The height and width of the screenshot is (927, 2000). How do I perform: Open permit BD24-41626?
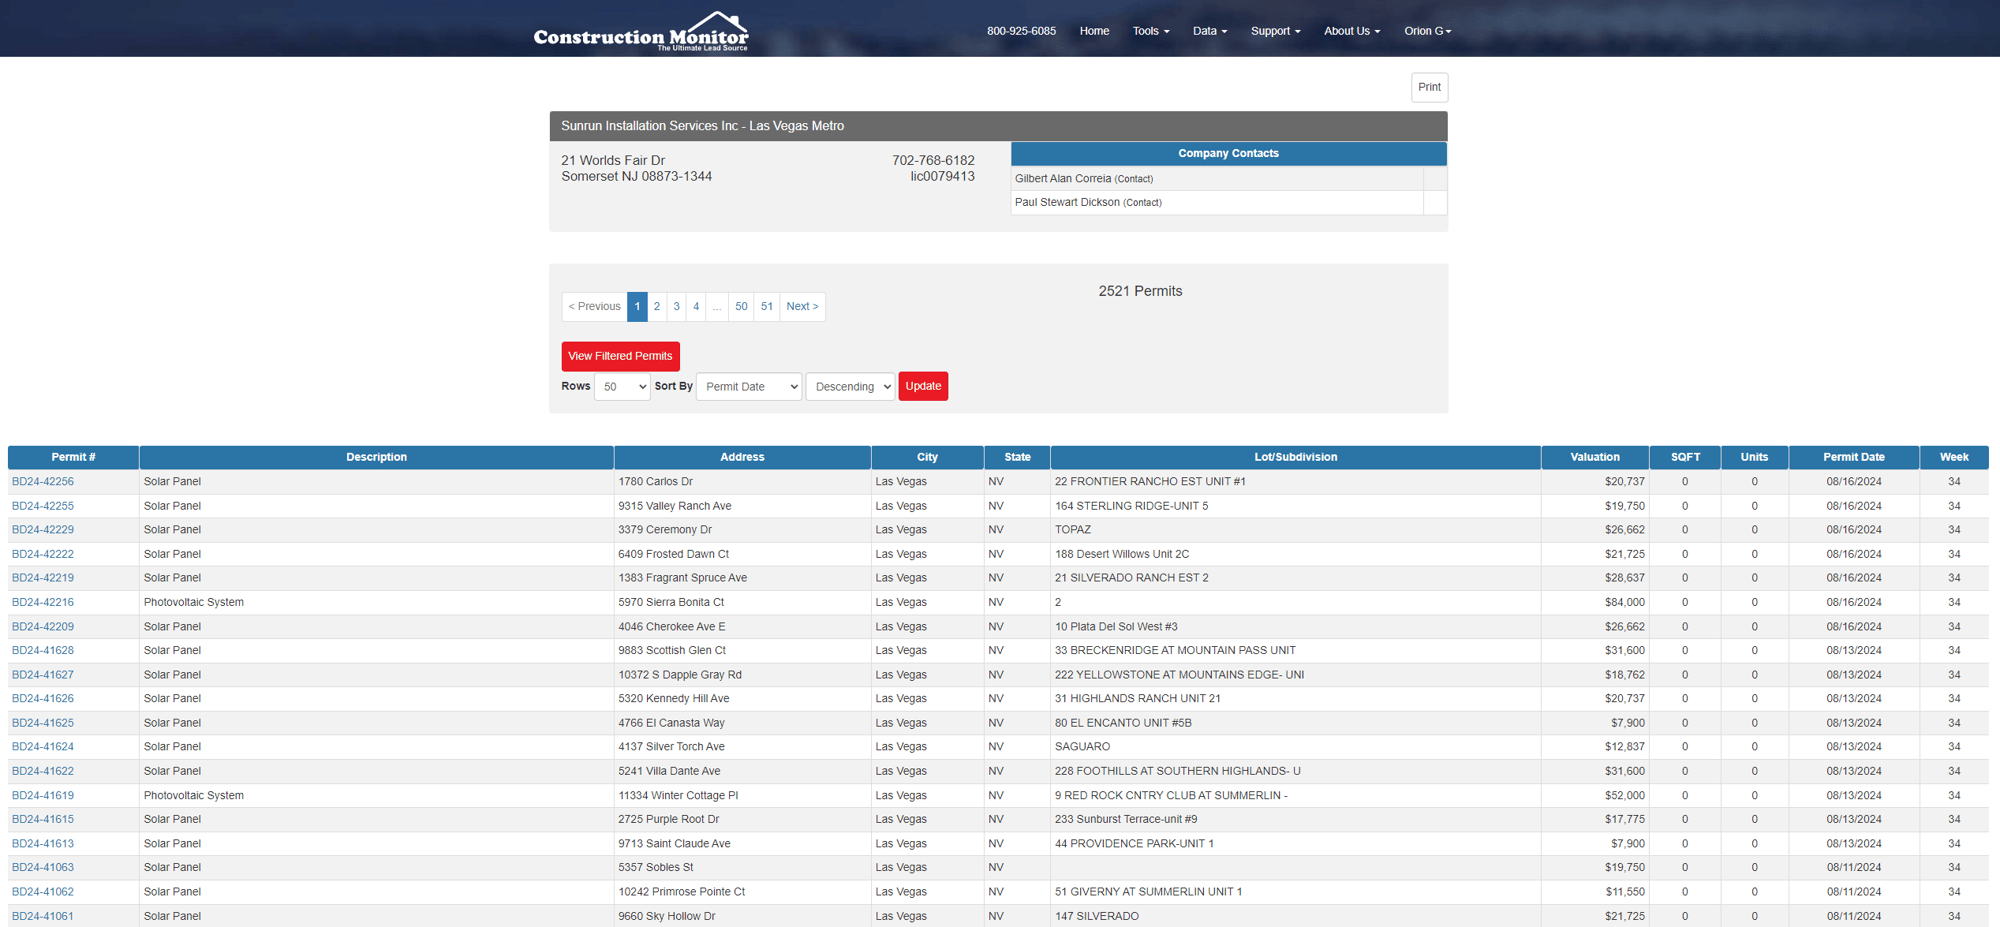[43, 699]
